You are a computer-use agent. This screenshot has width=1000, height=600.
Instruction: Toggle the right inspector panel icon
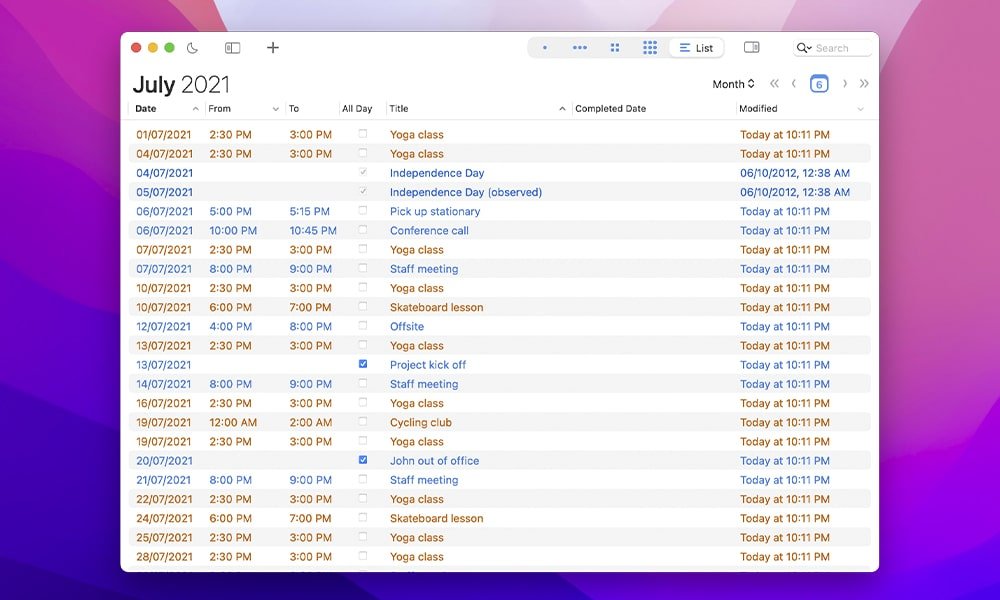(x=752, y=48)
